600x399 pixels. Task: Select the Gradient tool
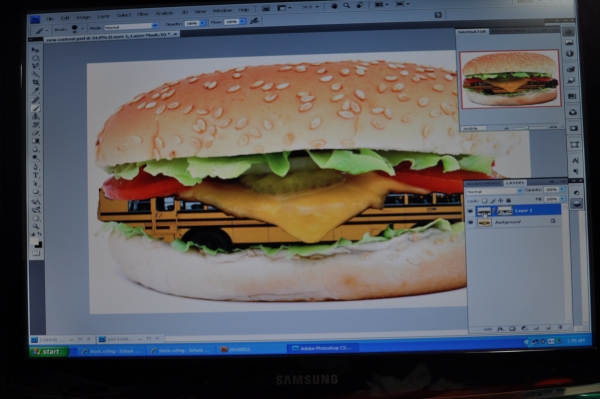(x=35, y=141)
